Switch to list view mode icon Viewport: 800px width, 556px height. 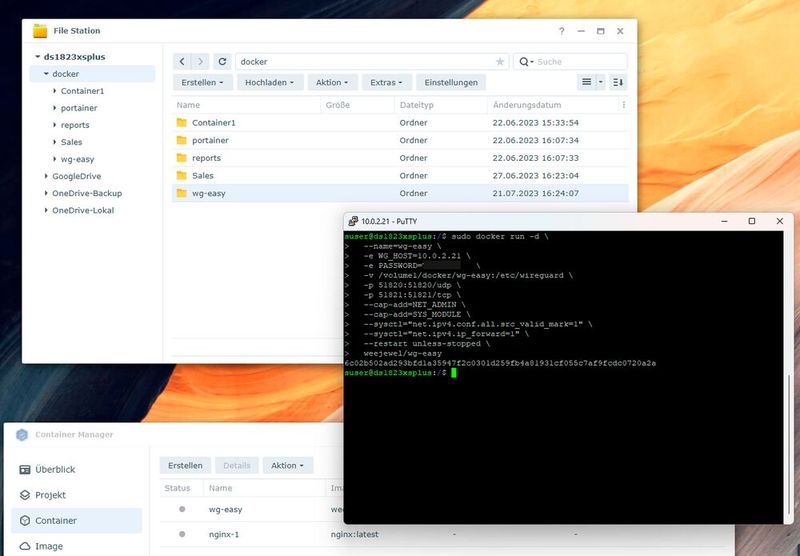[x=587, y=82]
